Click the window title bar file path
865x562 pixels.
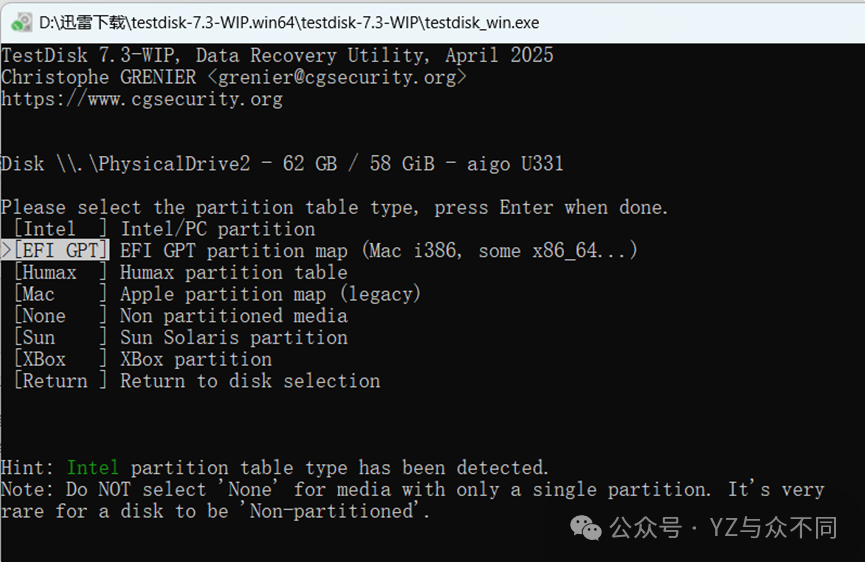289,22
